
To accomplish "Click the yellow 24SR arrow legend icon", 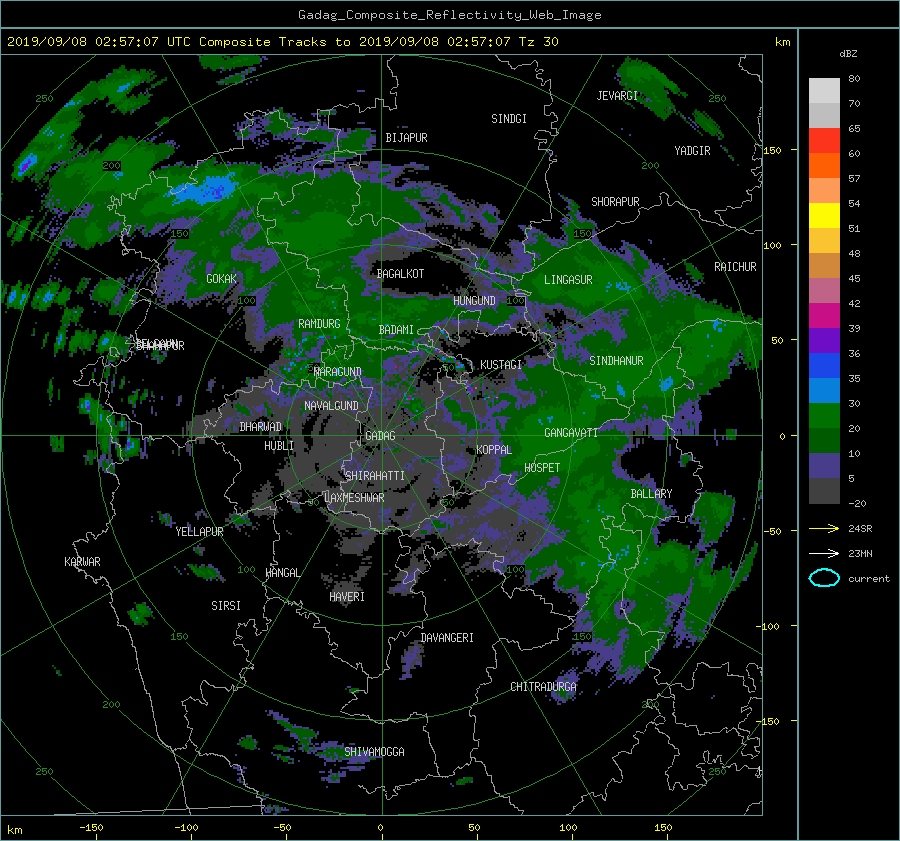I will coord(824,528).
